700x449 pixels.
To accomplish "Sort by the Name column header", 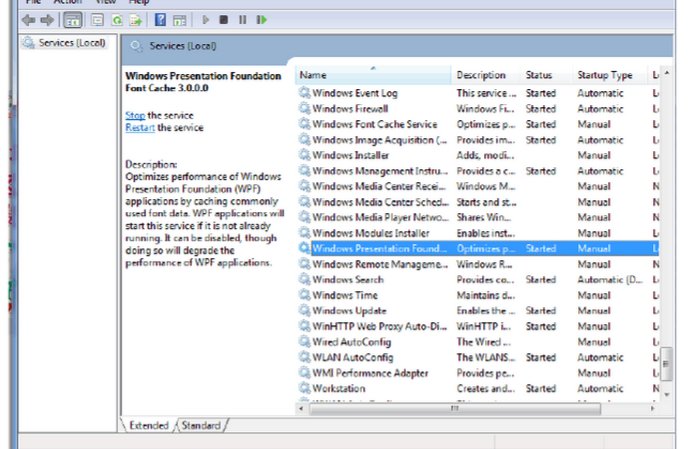I will 373,75.
